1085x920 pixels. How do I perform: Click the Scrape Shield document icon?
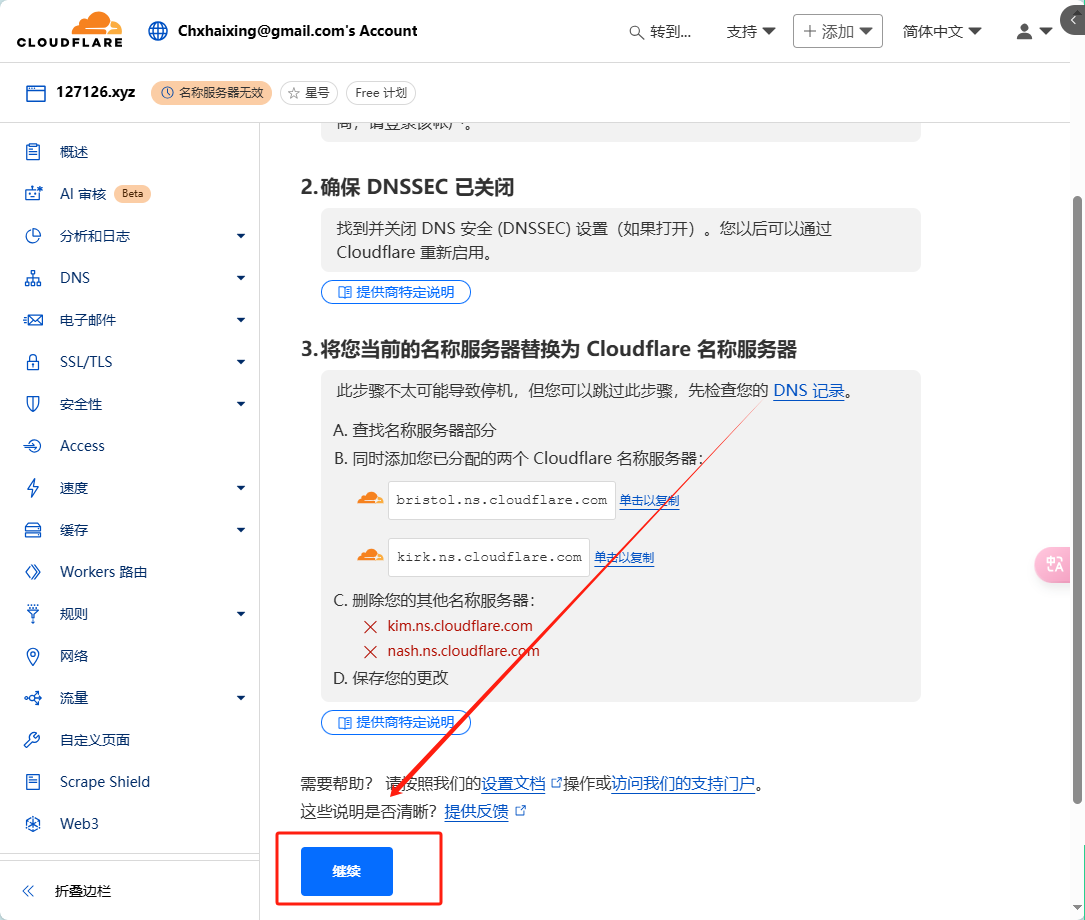click(33, 782)
